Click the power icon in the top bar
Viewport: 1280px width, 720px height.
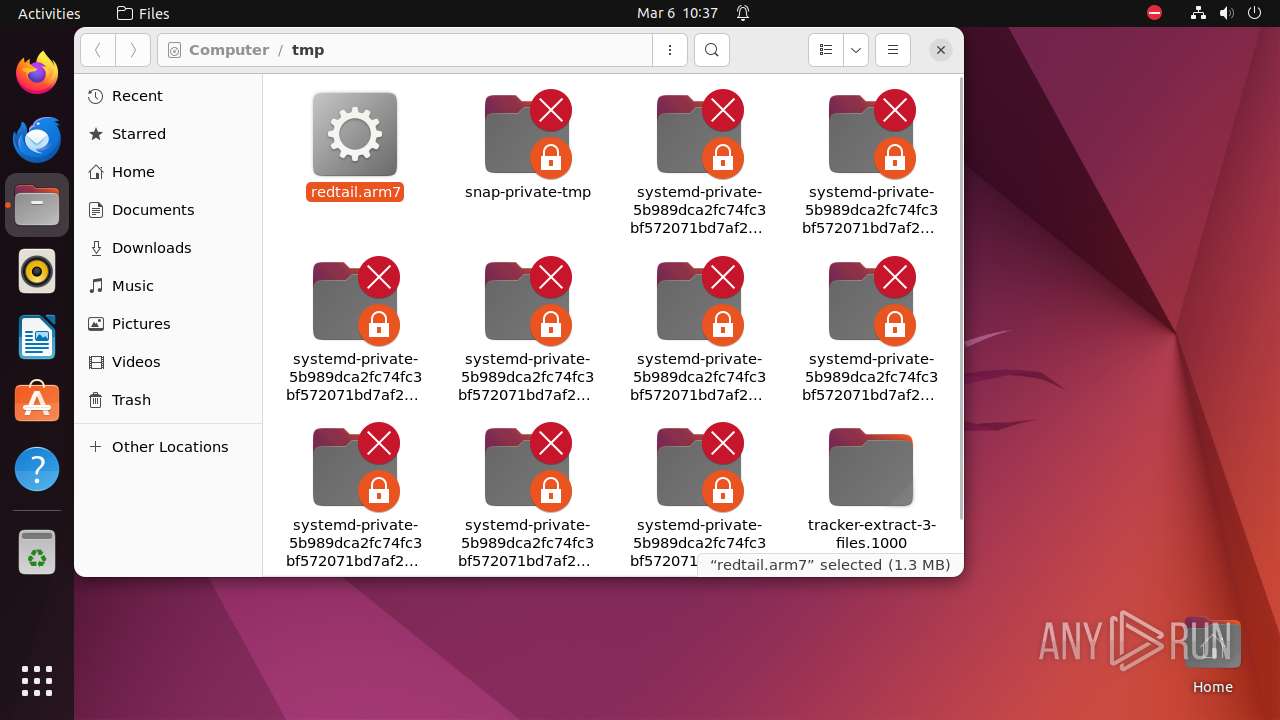[1255, 13]
